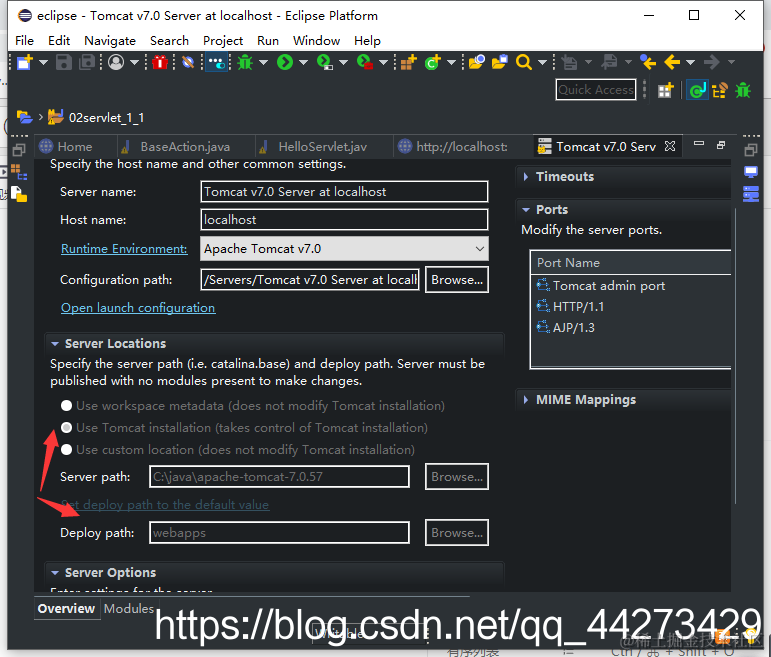The height and width of the screenshot is (657, 771).
Task: Open the Run dropdown arrow
Action: (x=303, y=62)
